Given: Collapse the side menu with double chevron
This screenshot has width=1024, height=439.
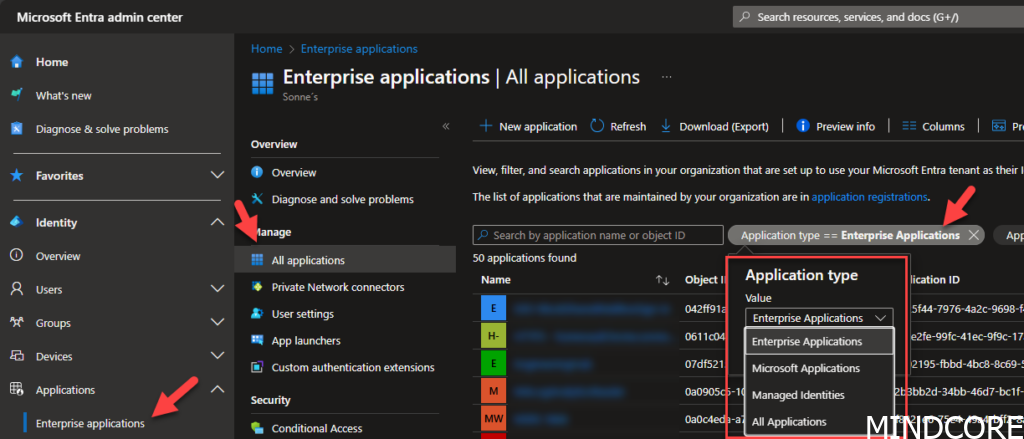Looking at the screenshot, I should 446,126.
